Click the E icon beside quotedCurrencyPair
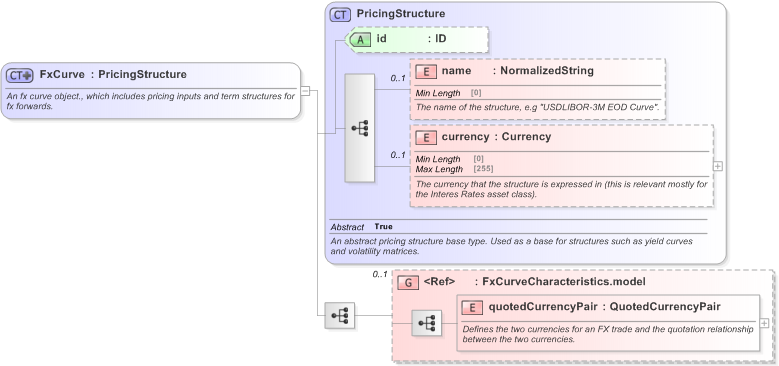This screenshot has width=779, height=366. pos(472,308)
